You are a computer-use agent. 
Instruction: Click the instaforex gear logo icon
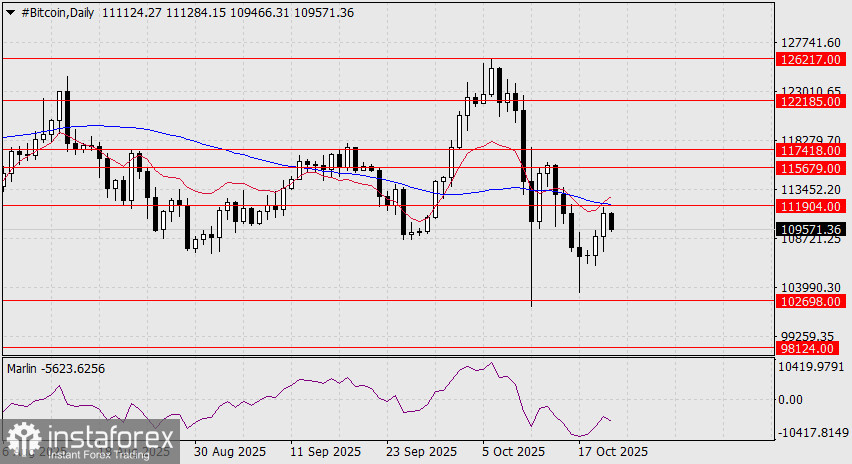pos(23,439)
